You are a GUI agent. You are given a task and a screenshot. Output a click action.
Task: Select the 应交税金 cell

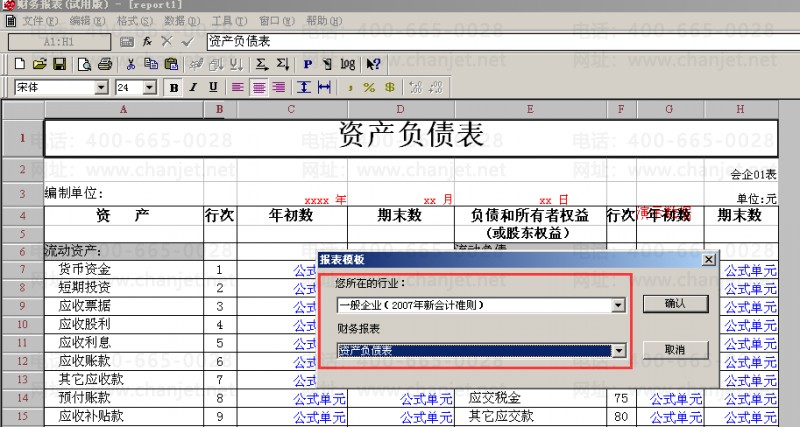530,398
